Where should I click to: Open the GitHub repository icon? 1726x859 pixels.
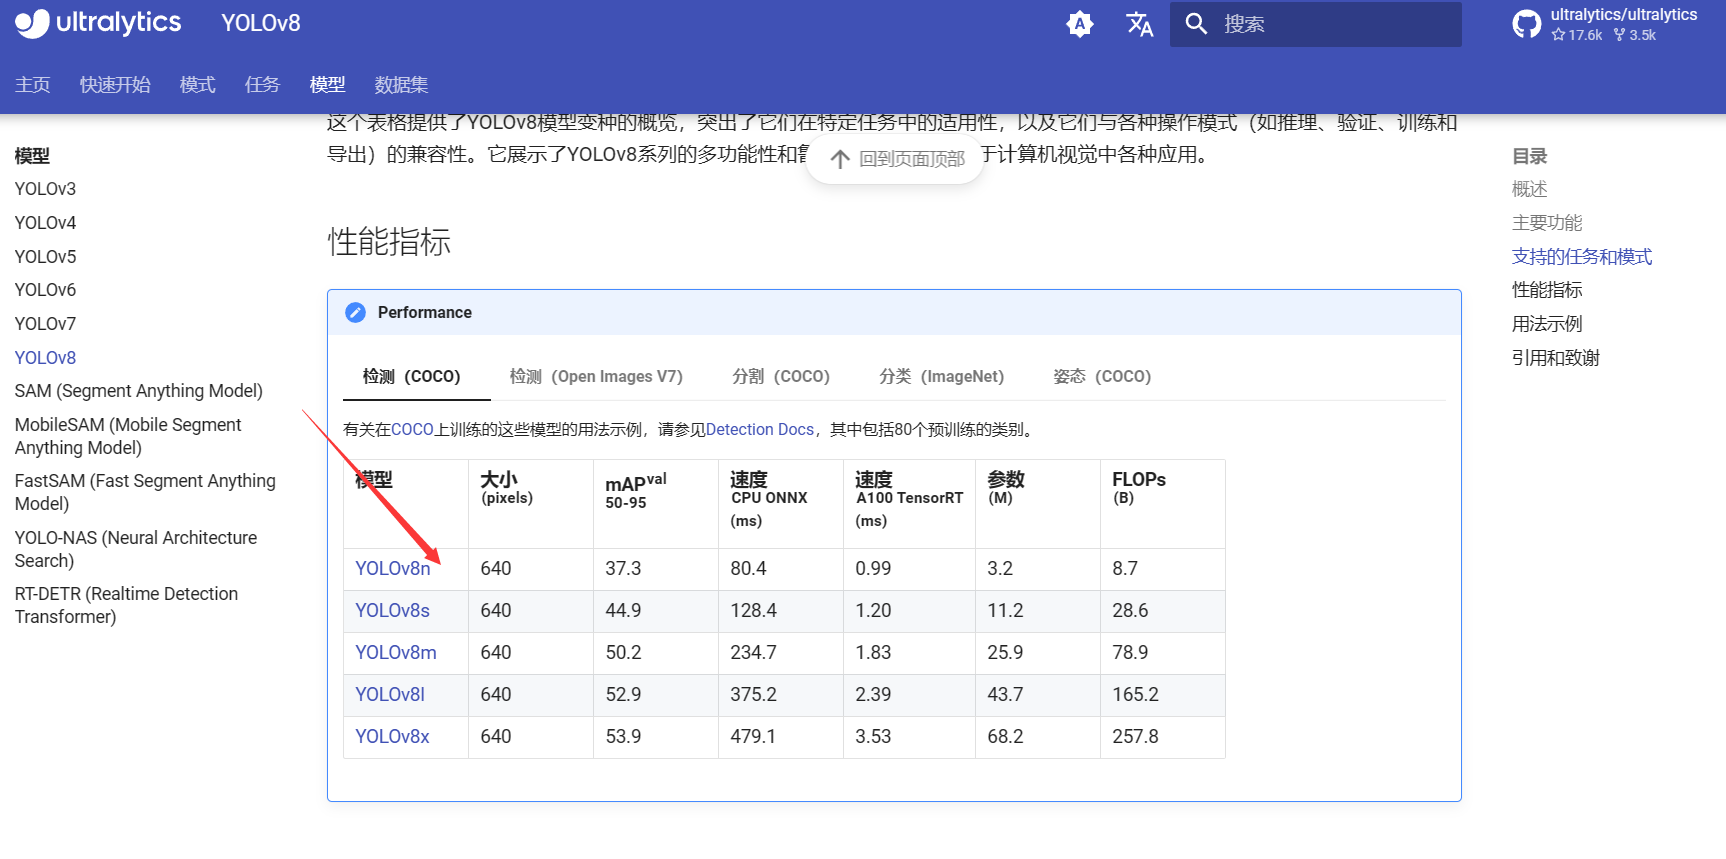1527,24
